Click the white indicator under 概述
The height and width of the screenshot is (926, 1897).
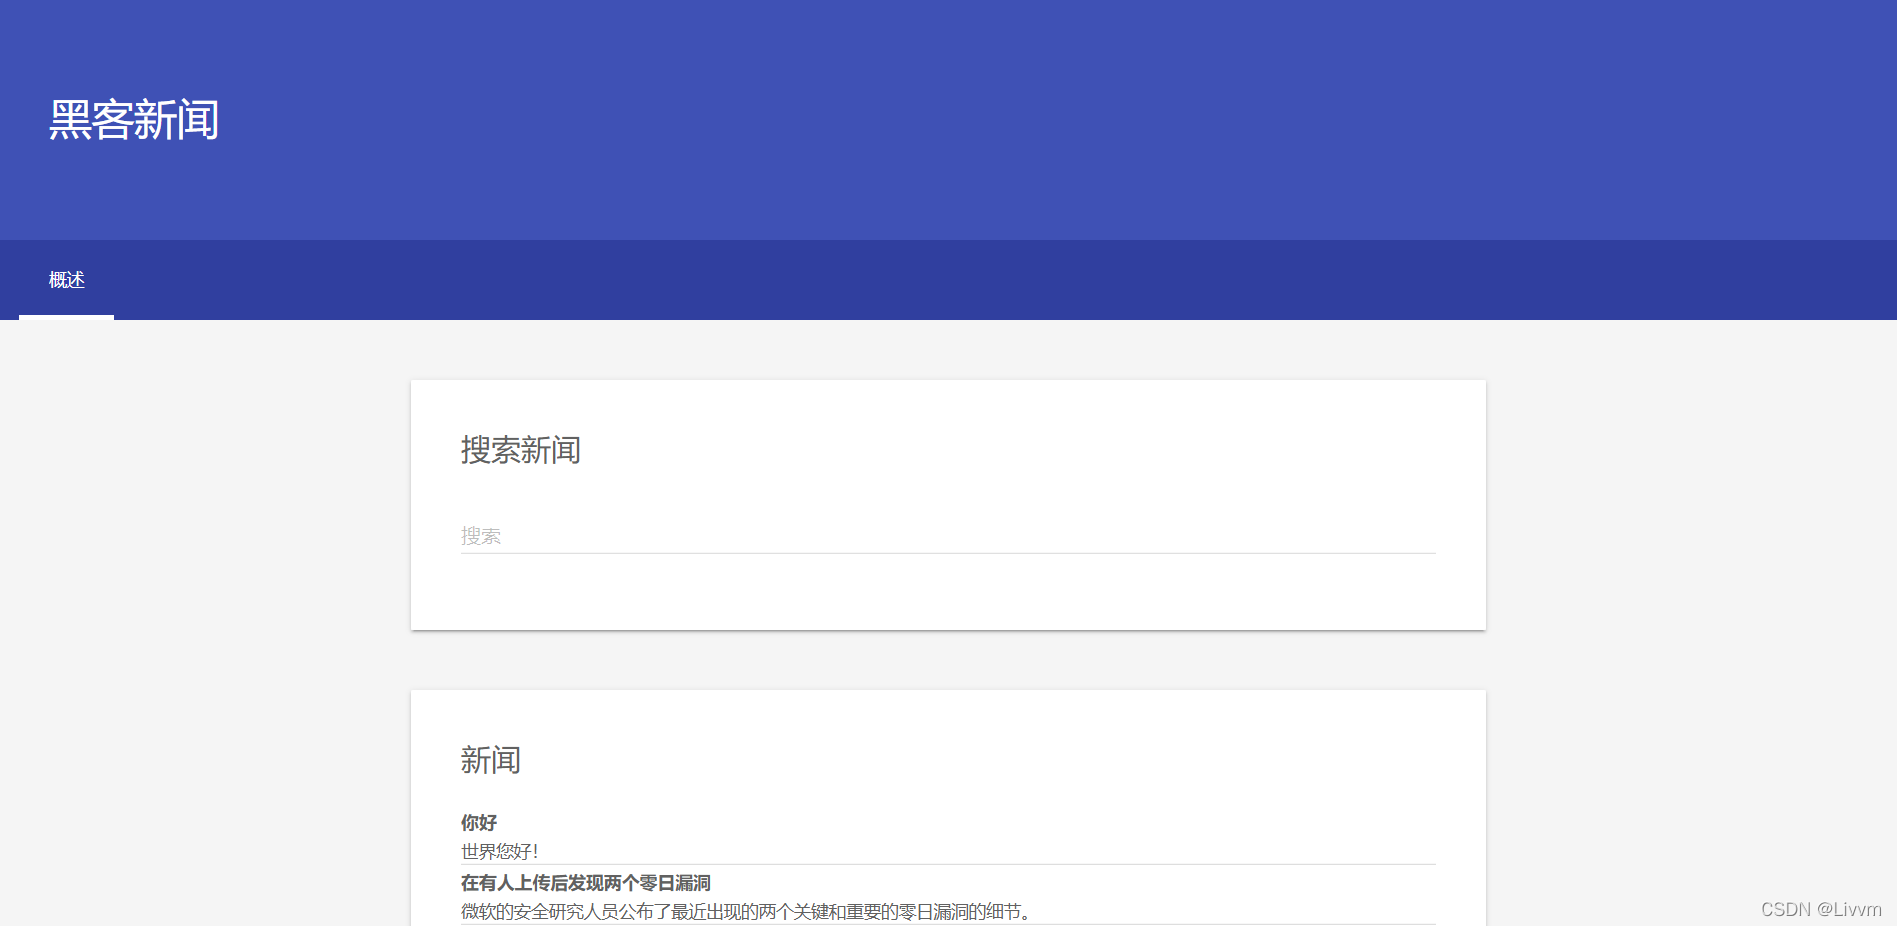click(66, 317)
